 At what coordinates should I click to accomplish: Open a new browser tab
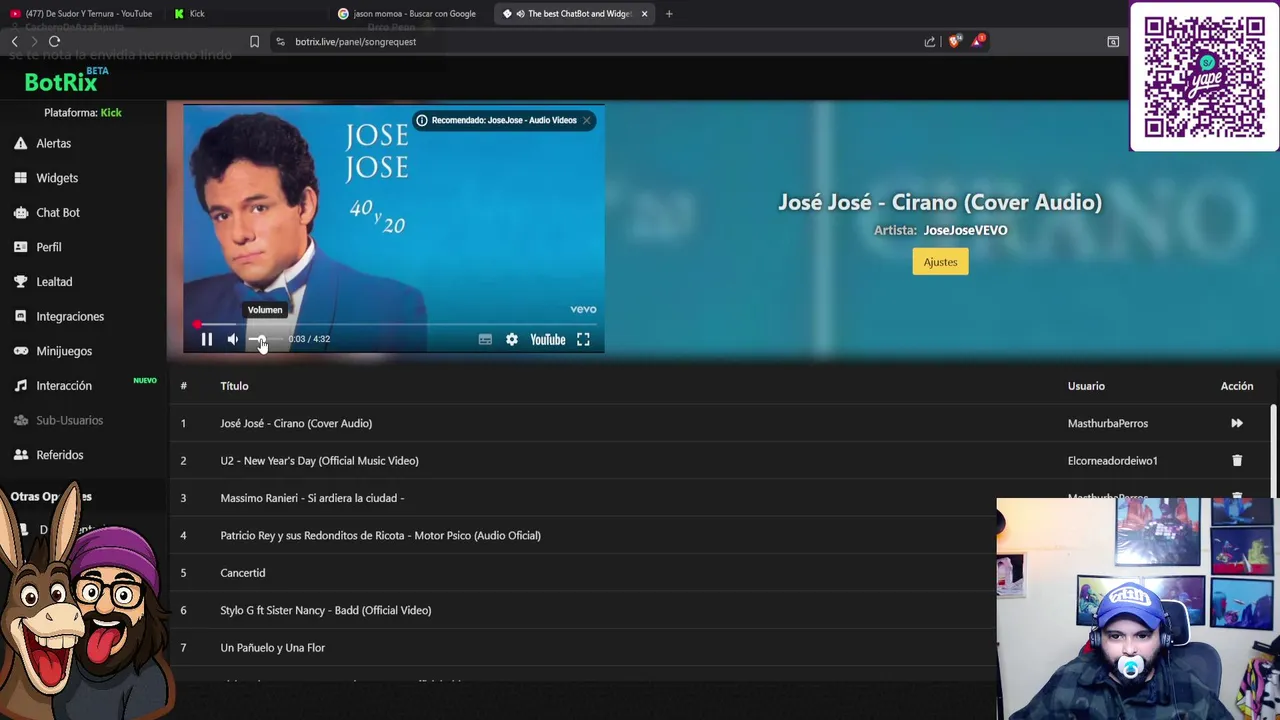click(669, 14)
